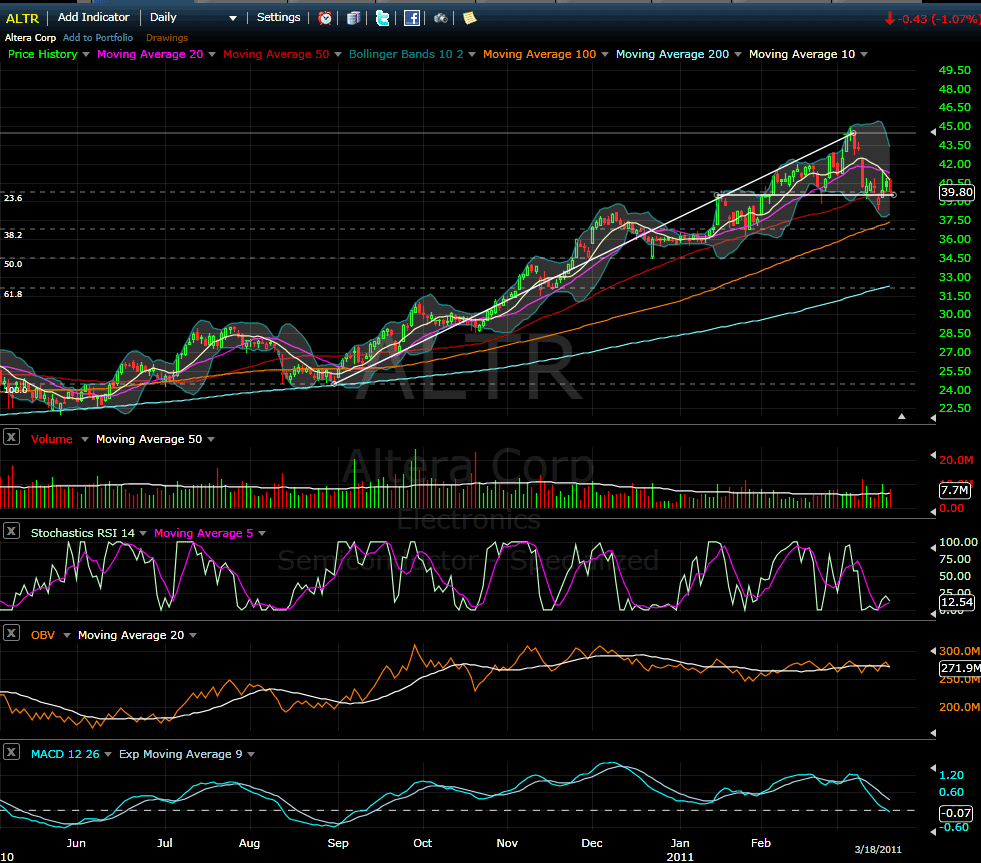Image resolution: width=981 pixels, height=863 pixels.
Task: Close the OBV panel with its X
Action: click(x=11, y=633)
